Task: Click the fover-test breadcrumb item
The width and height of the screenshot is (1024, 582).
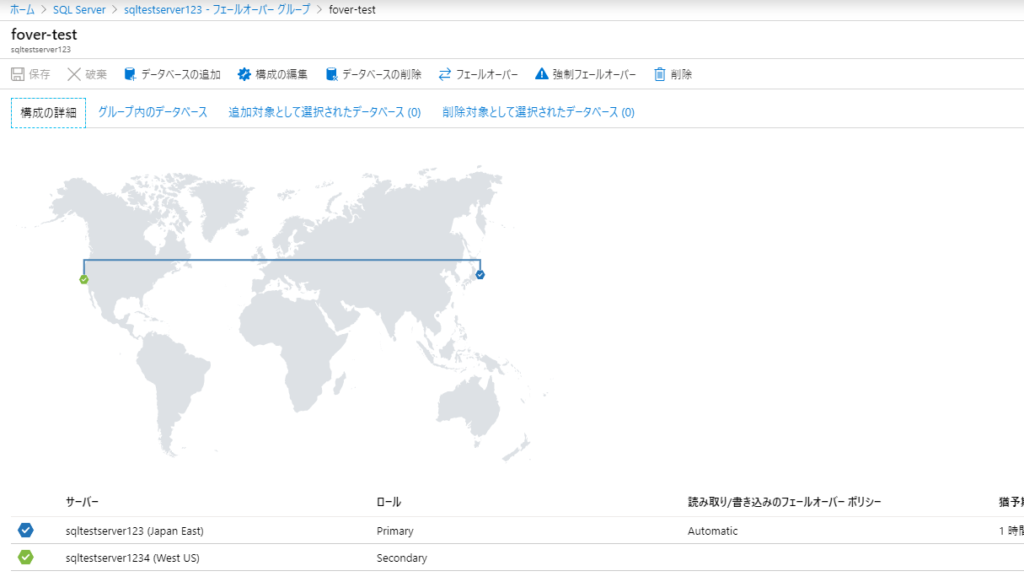Action: click(x=352, y=10)
